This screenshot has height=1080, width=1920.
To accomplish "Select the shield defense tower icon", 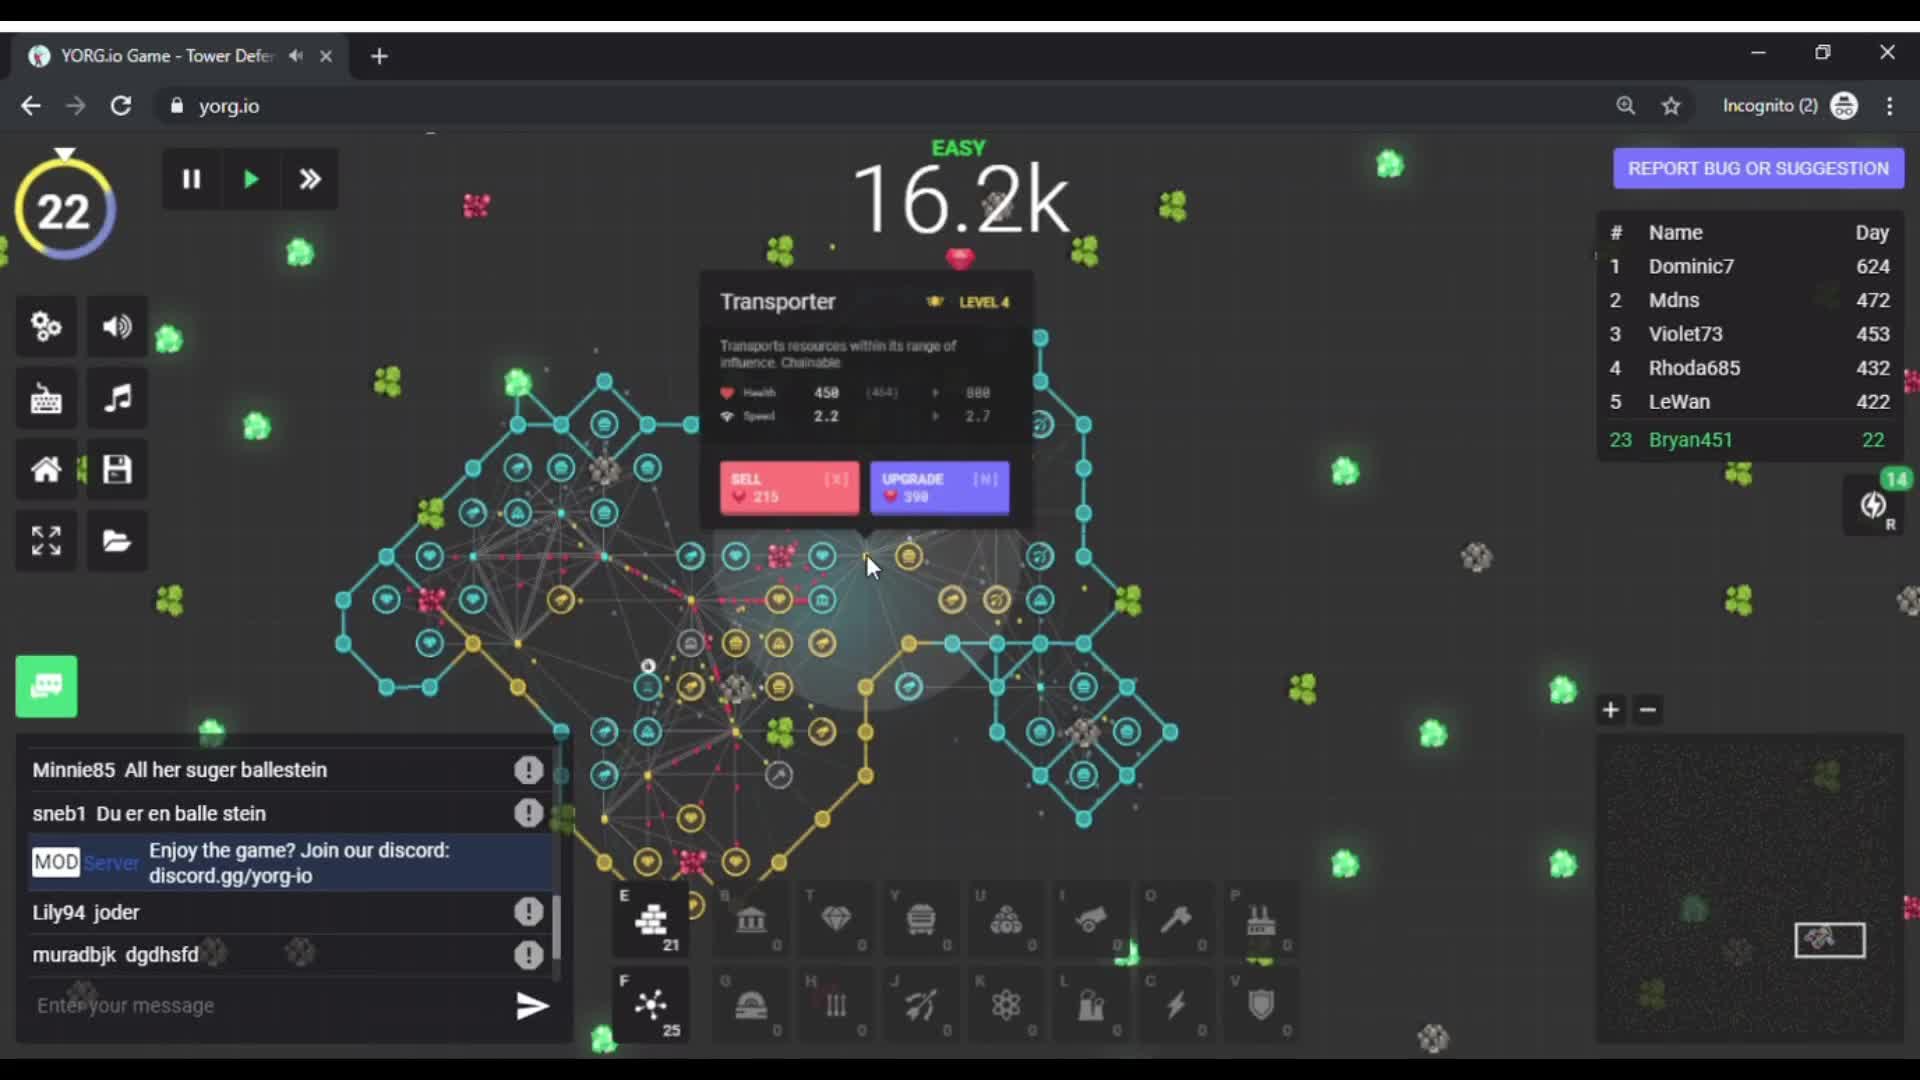I will pos(1259,1005).
